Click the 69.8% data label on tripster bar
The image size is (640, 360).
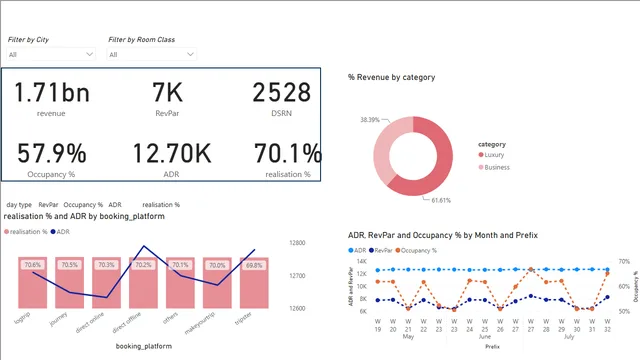coord(254,265)
